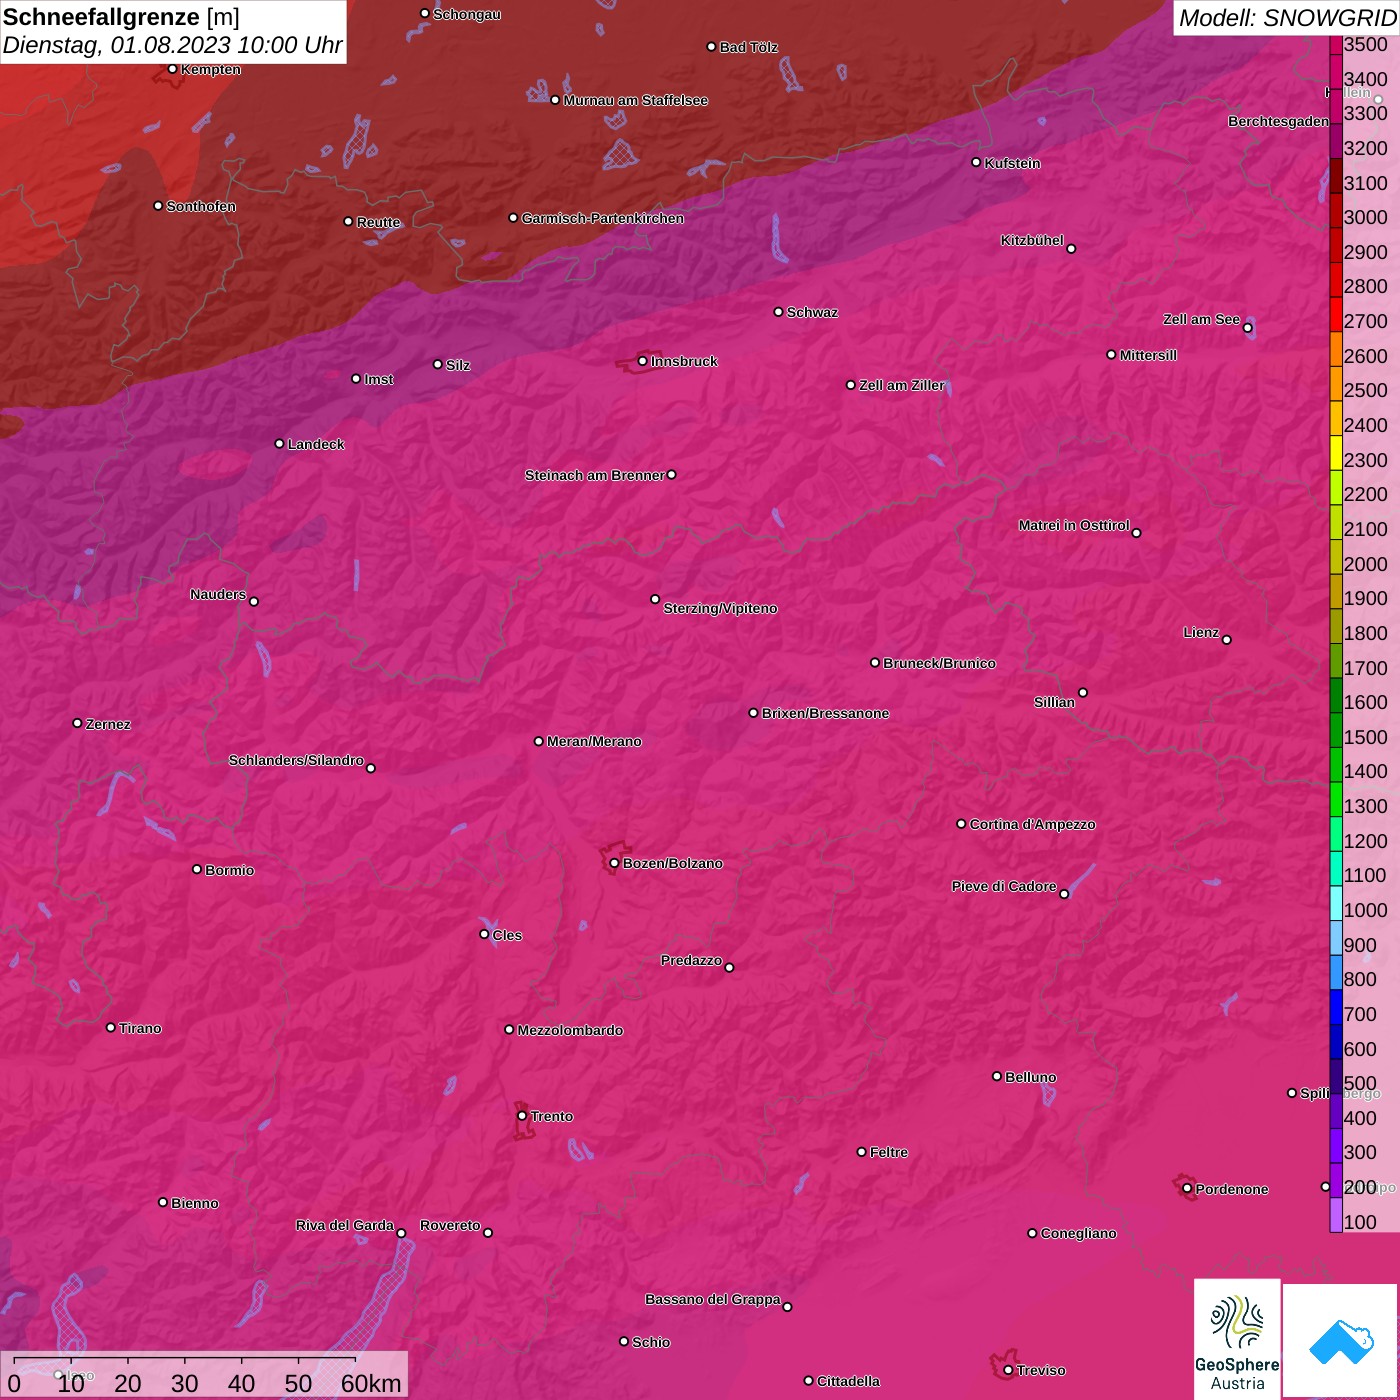Click the Schlanders/Silandro label

pos(296,760)
